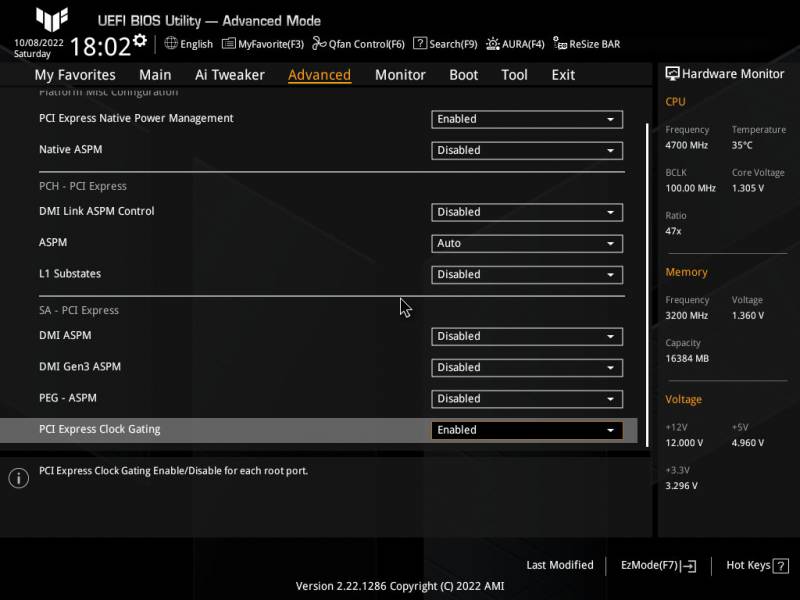Open AURA(F4) text label
800x600 pixels.
pyautogui.click(x=523, y=44)
